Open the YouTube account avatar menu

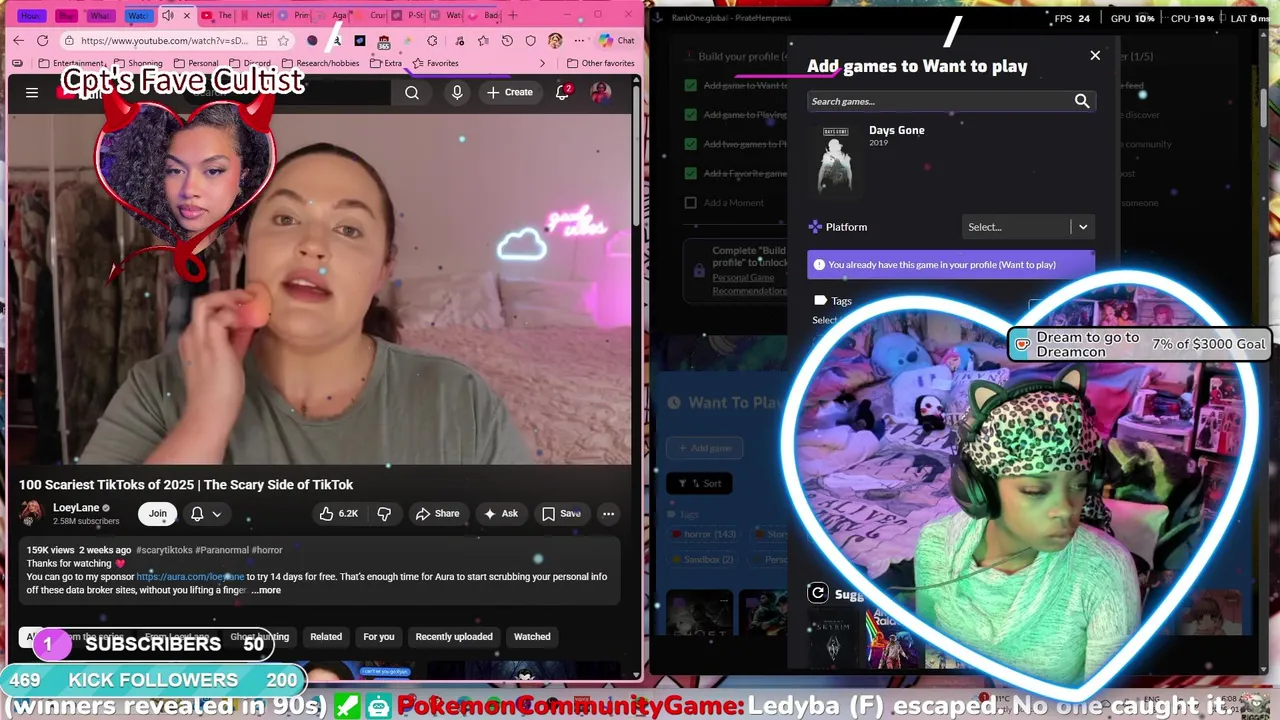point(601,92)
